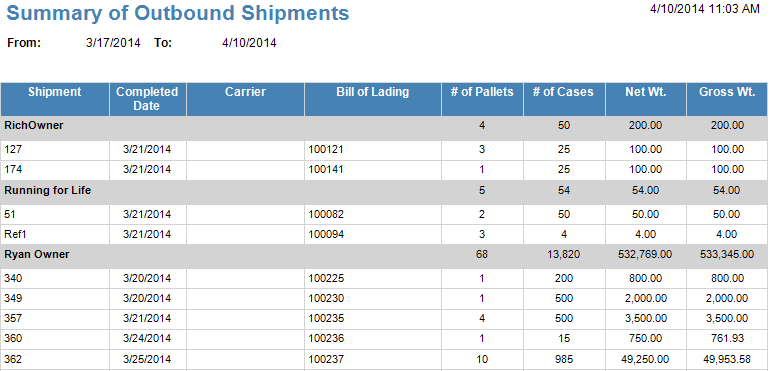779x371 pixels.
Task: Click the Shipment column header
Action: 55,99
